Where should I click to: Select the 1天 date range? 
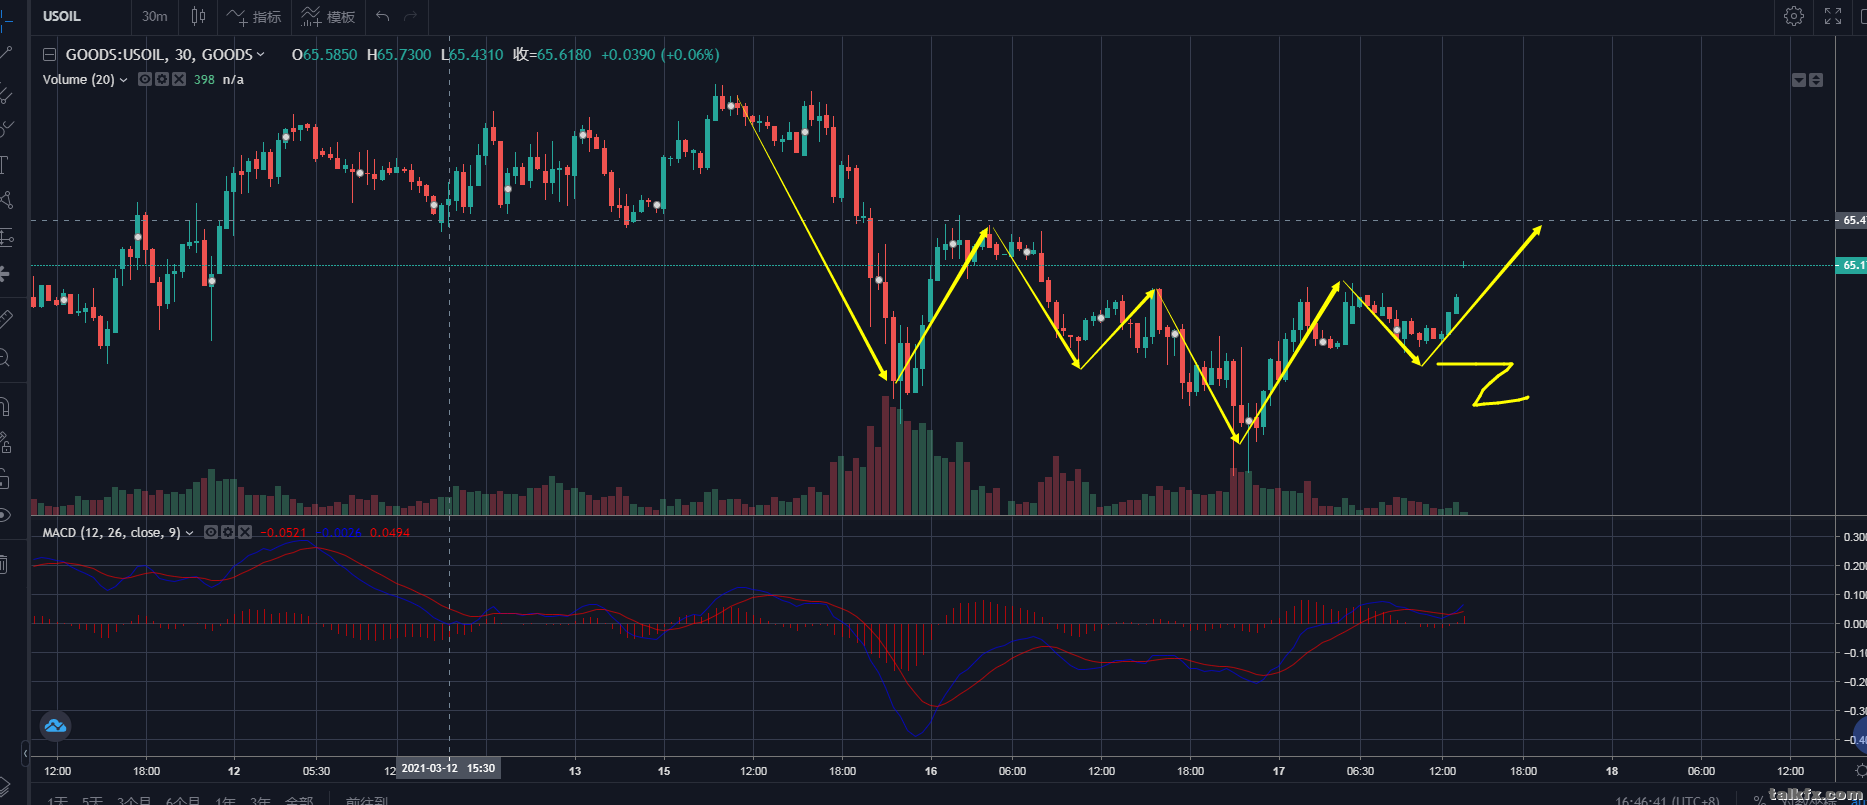pyautogui.click(x=58, y=800)
